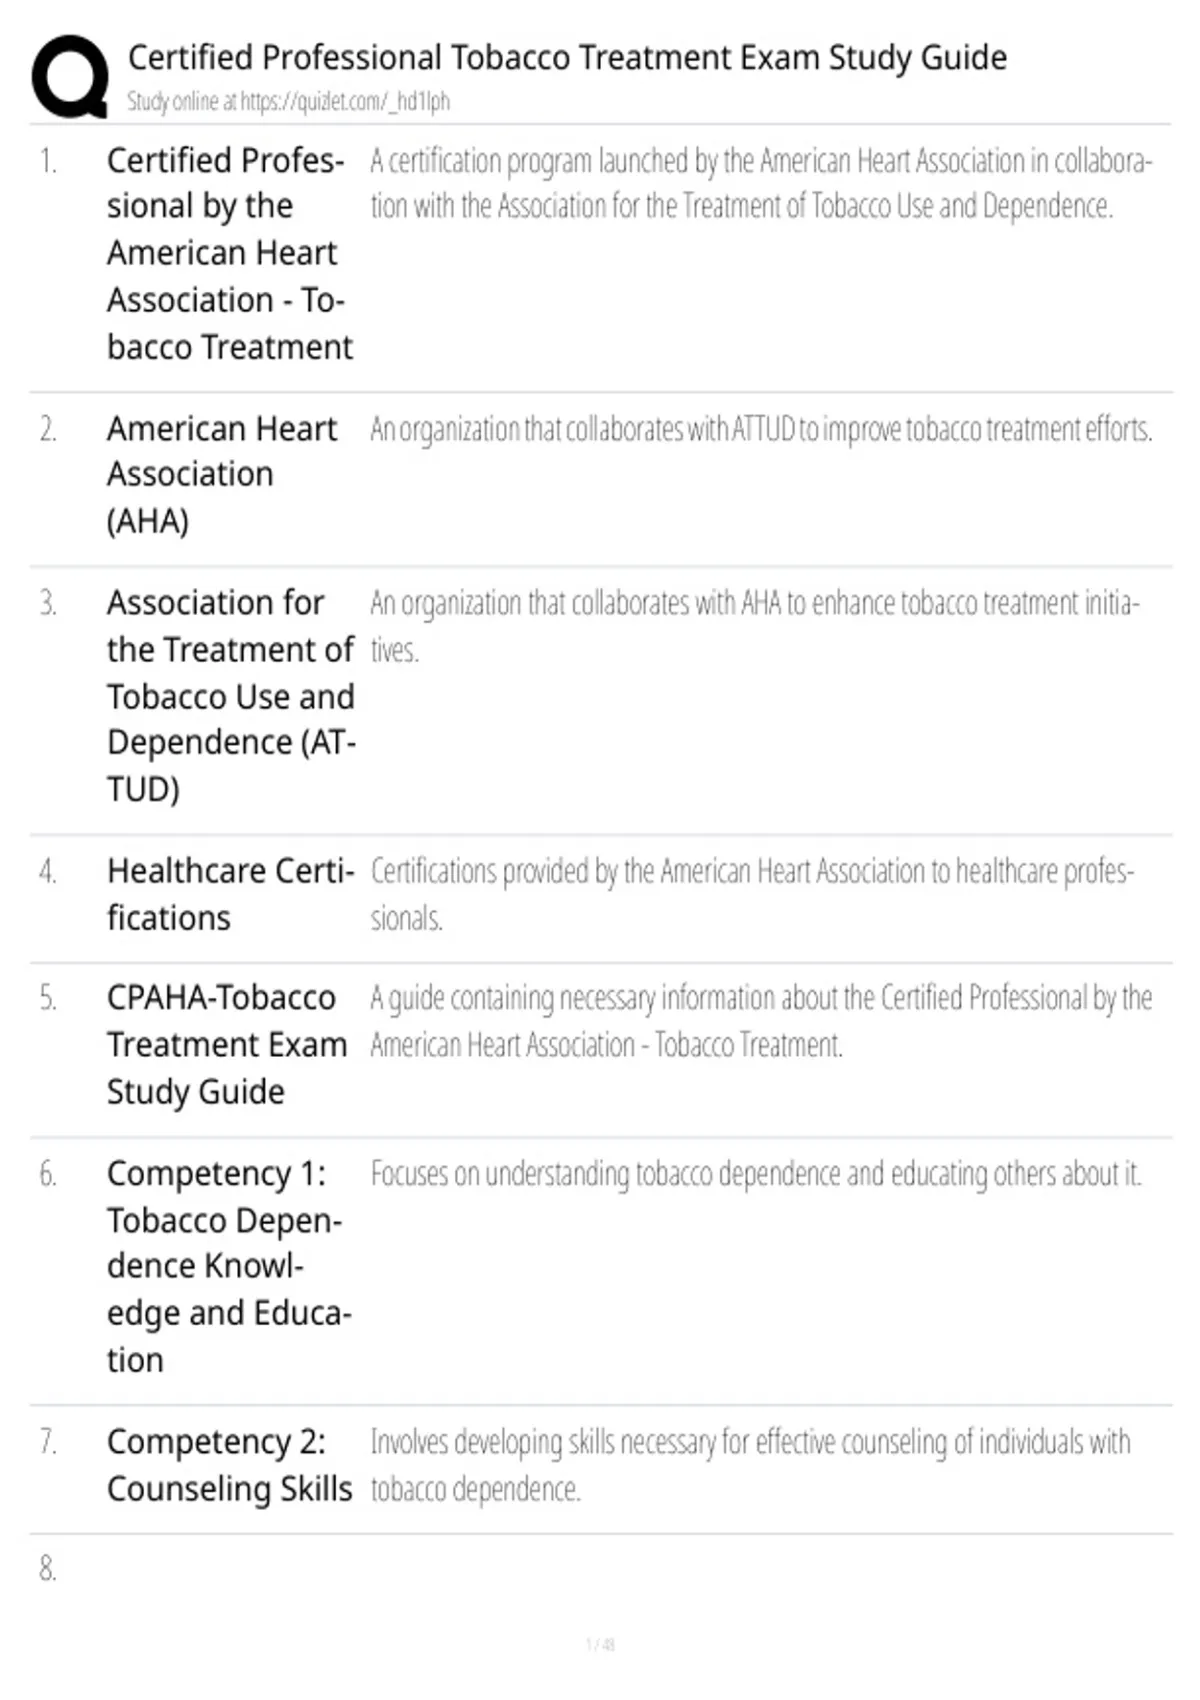Click the empty item number 8

tap(48, 1568)
